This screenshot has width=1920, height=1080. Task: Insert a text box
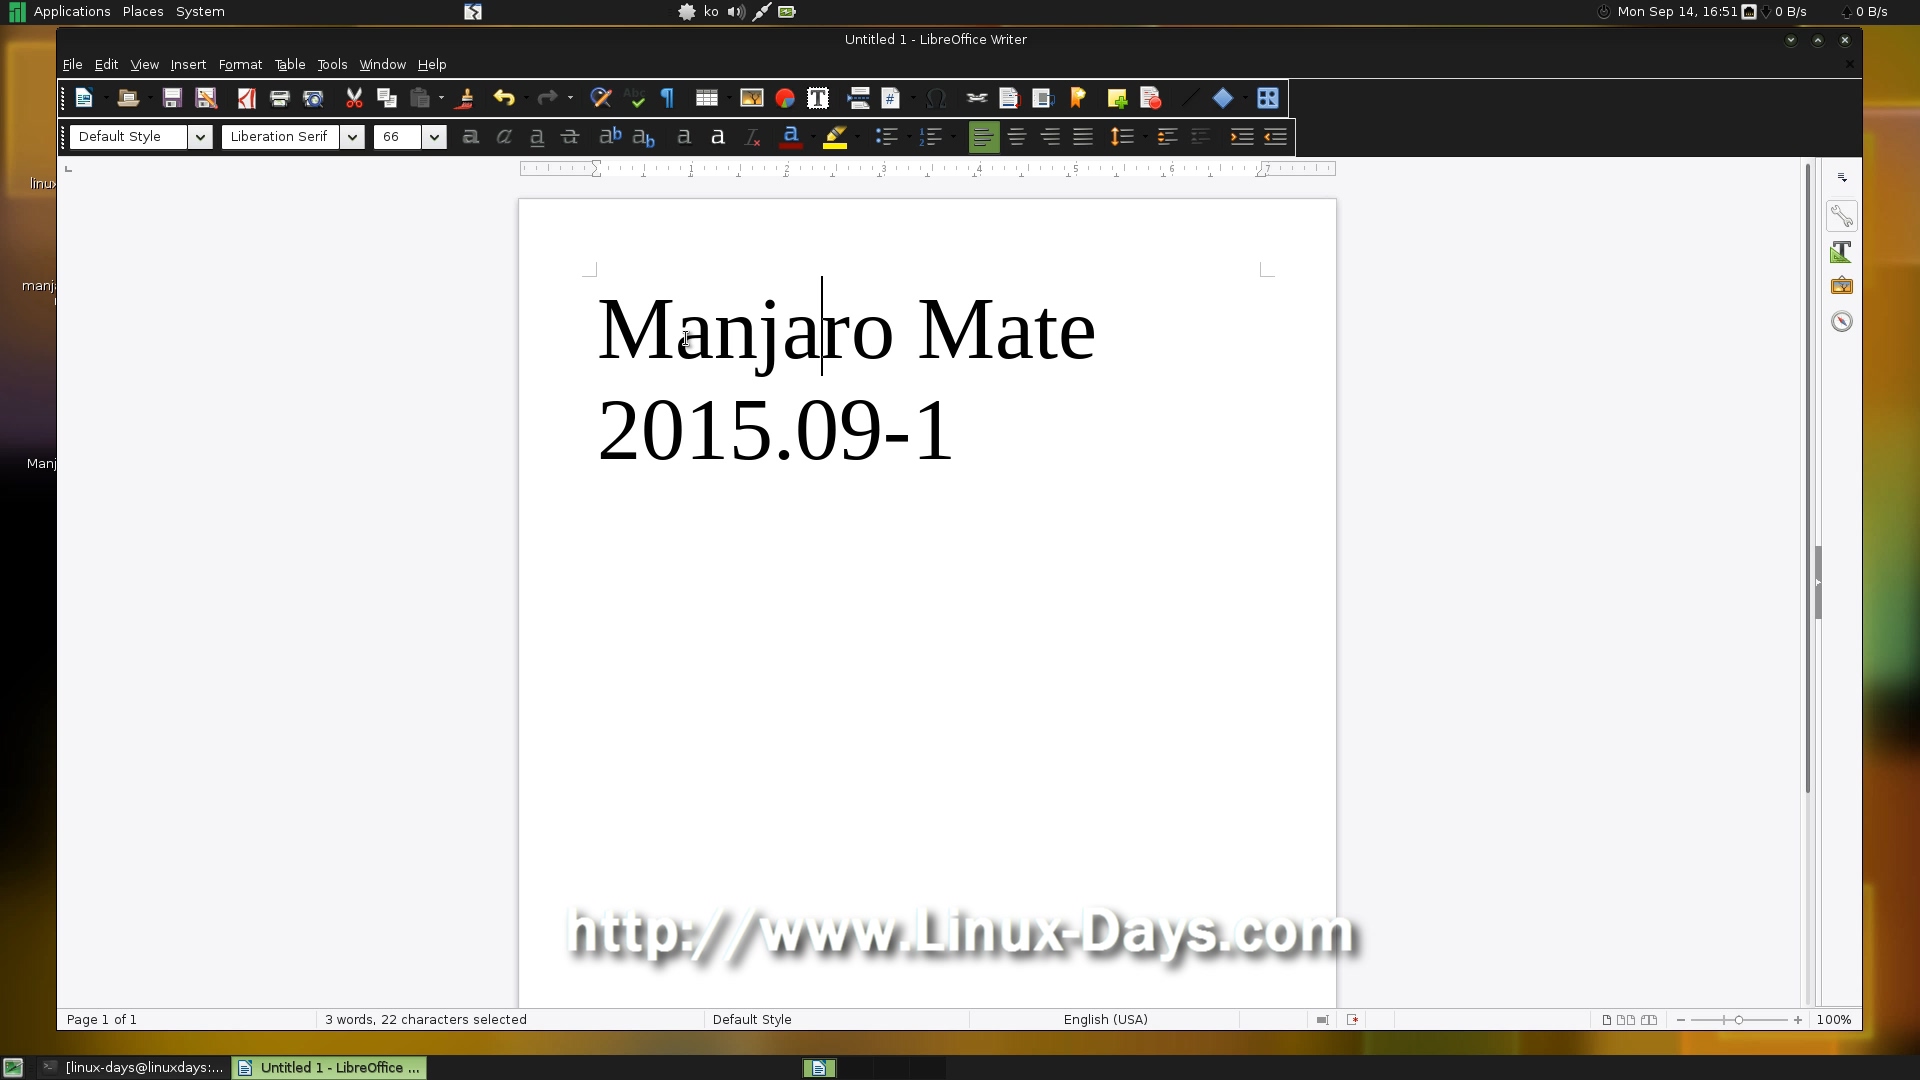point(818,98)
